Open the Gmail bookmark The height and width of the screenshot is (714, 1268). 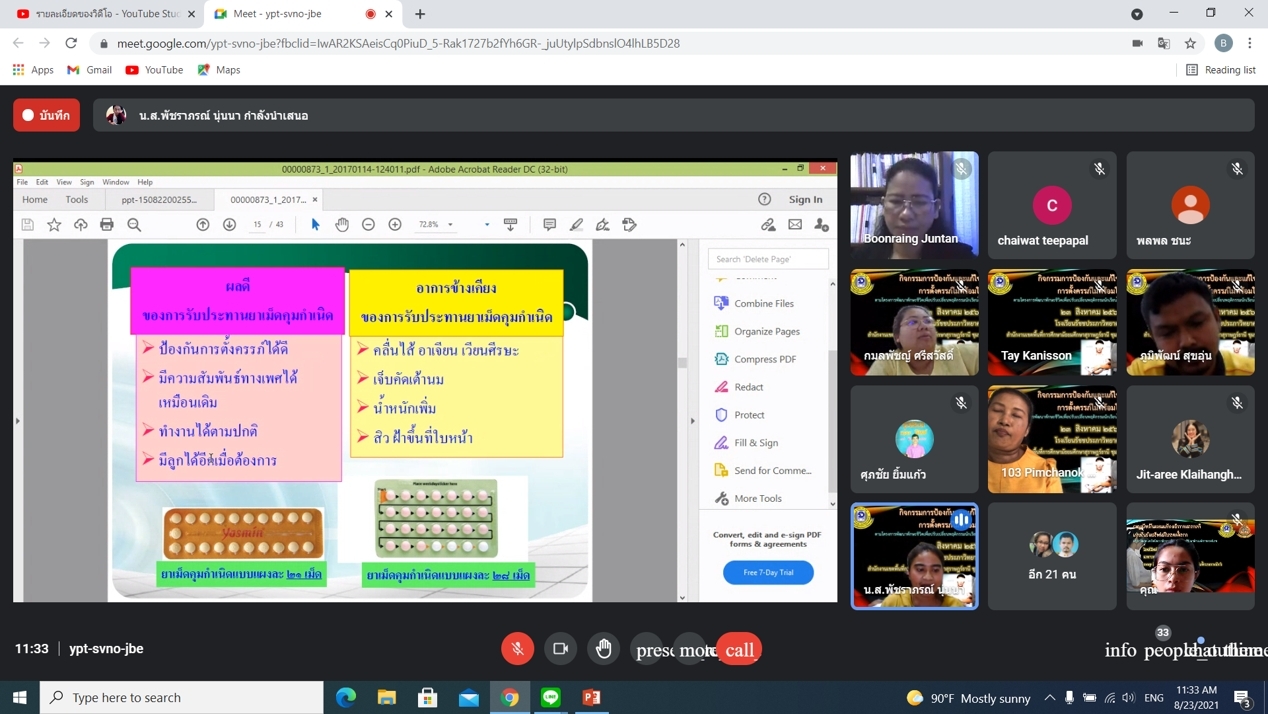pos(89,70)
